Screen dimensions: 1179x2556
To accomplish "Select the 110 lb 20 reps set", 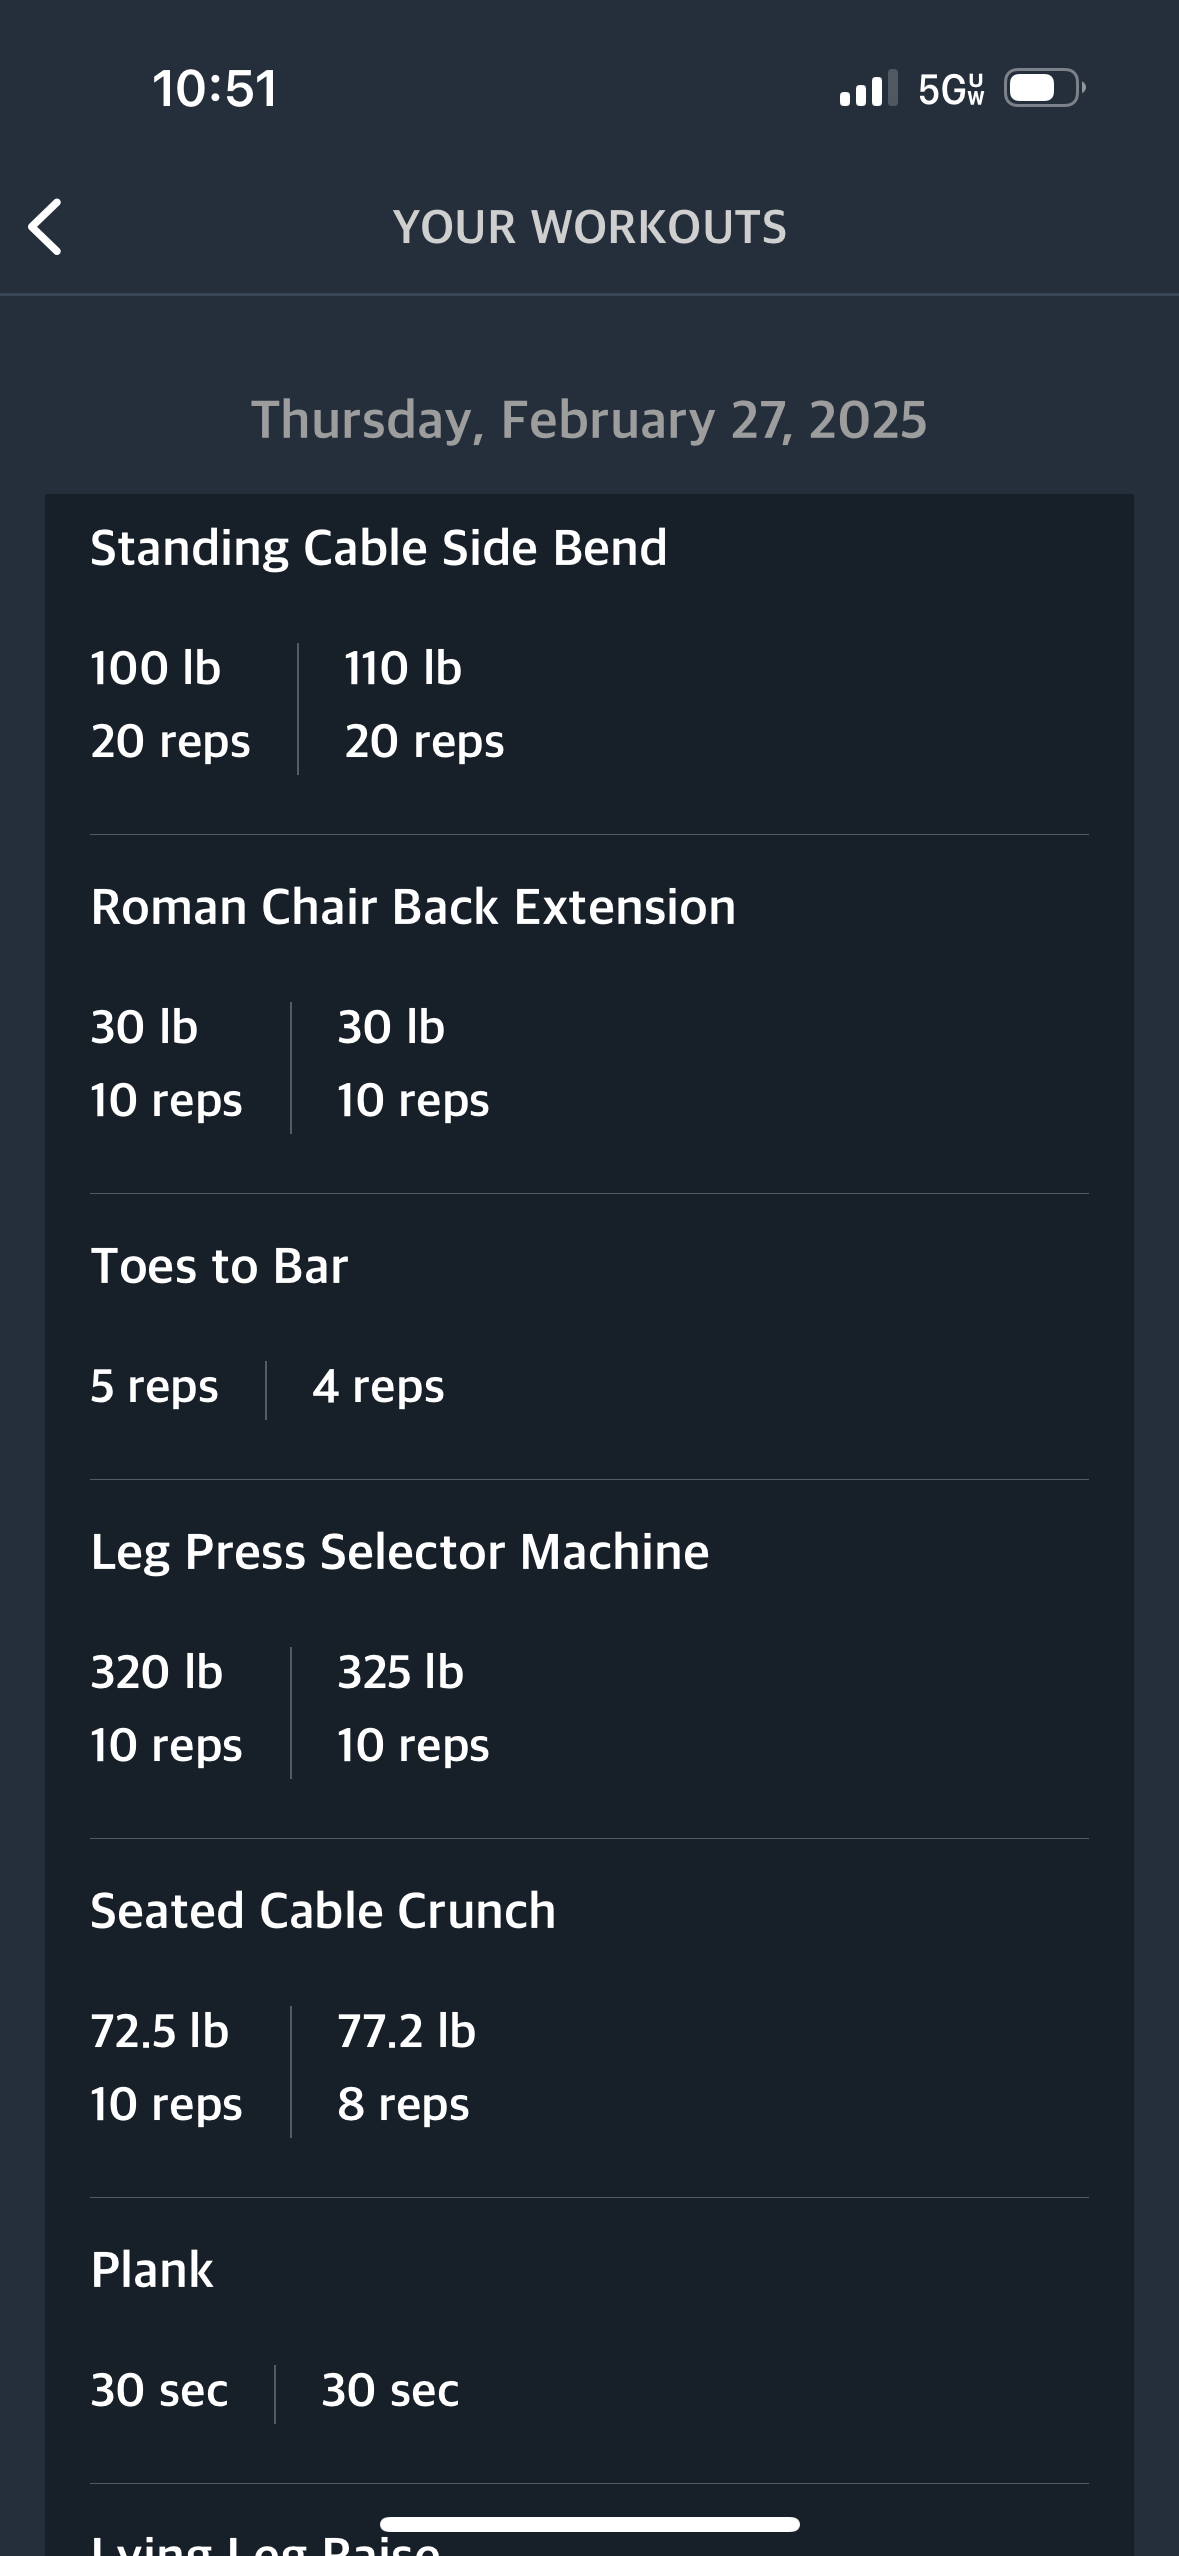I will (424, 705).
